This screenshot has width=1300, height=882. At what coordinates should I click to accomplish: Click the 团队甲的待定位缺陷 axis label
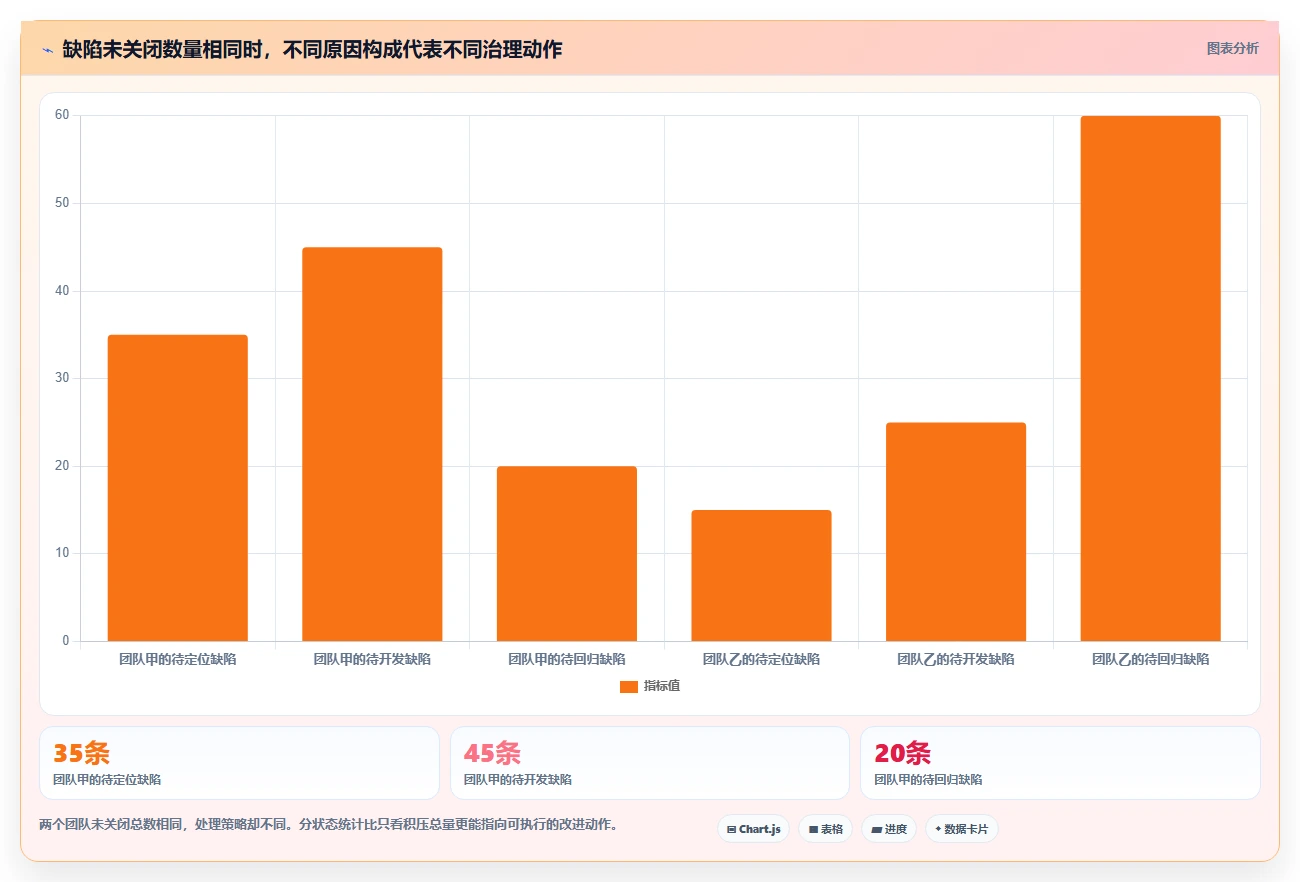[x=178, y=659]
